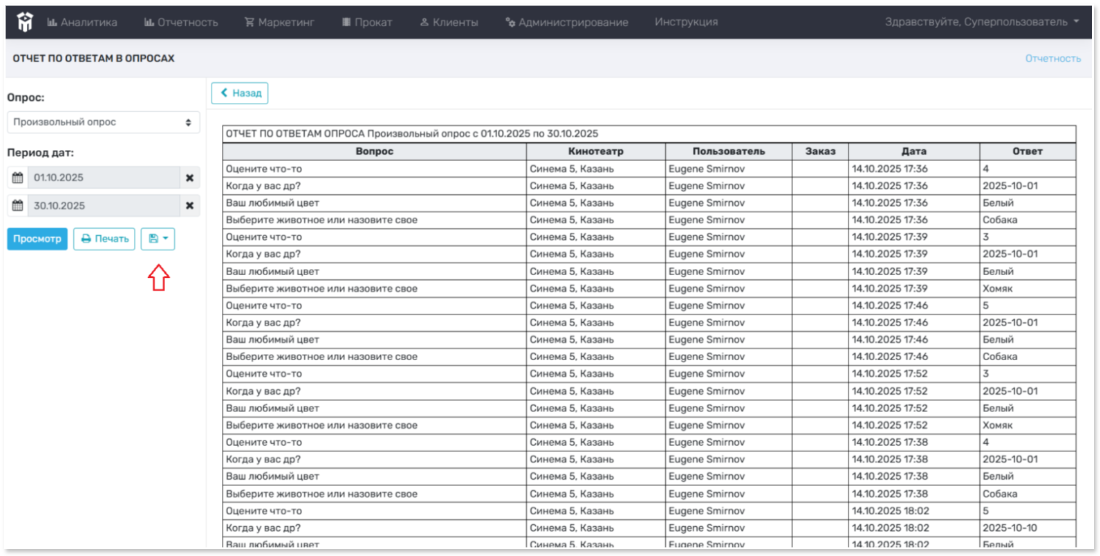
Task: Expand the Опрос survey selector
Action: tap(103, 122)
